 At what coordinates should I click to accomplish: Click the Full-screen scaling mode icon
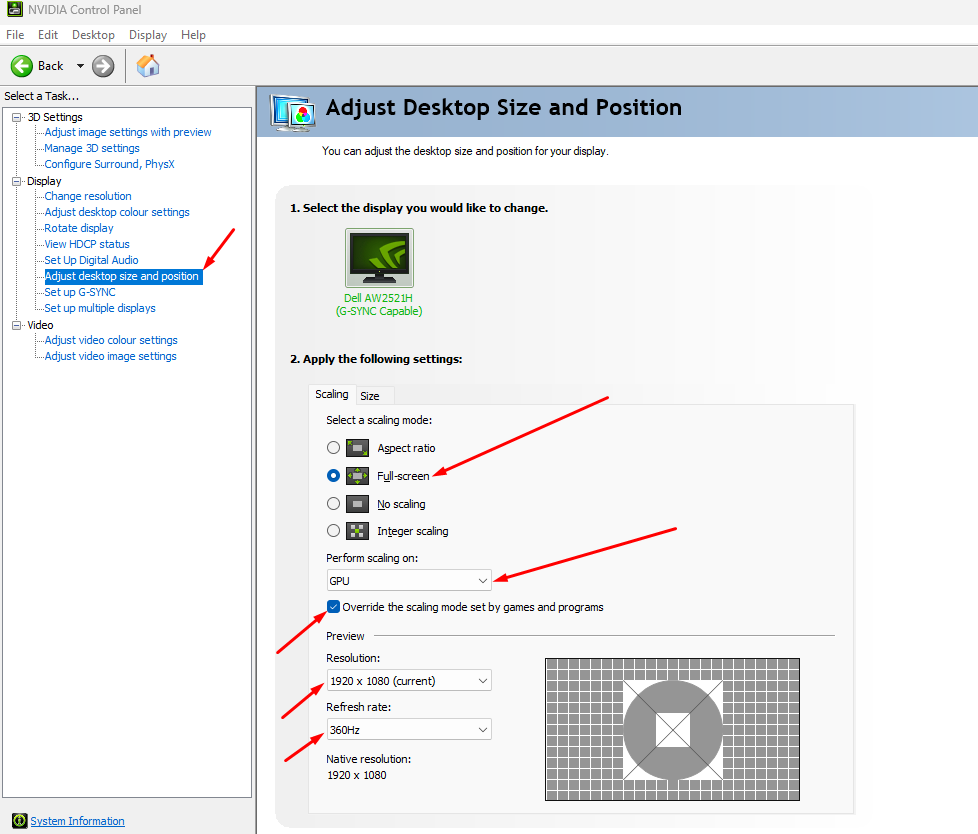(x=357, y=476)
